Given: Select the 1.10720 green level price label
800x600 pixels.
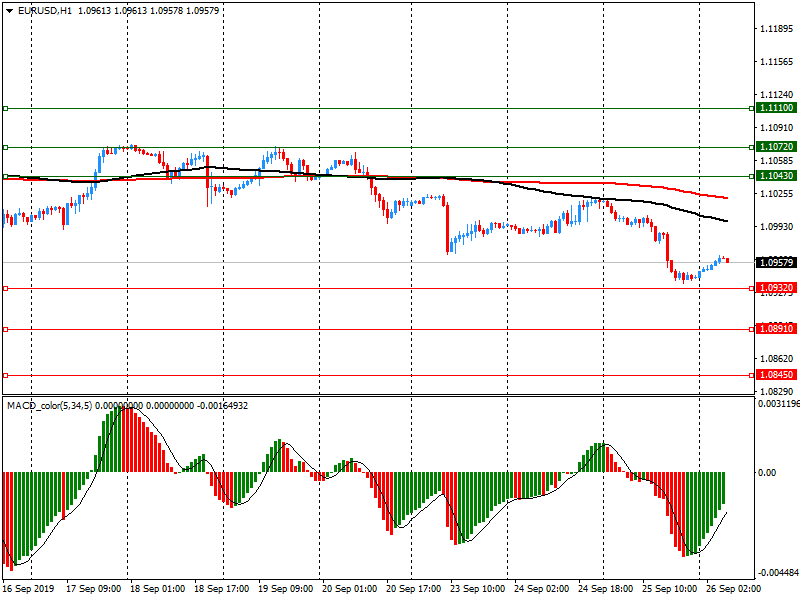Looking at the screenshot, I should point(777,147).
